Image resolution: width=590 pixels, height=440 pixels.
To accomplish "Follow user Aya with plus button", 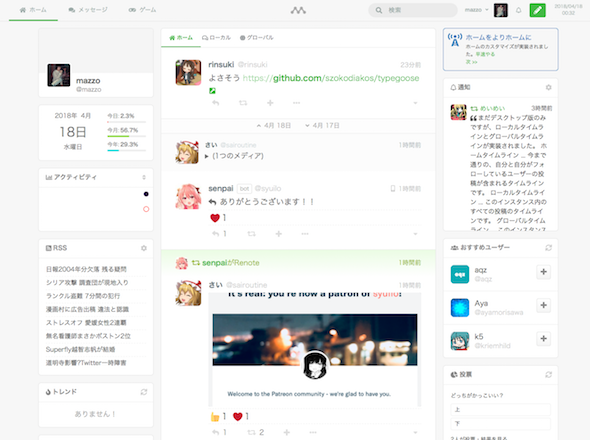I will point(543,305).
